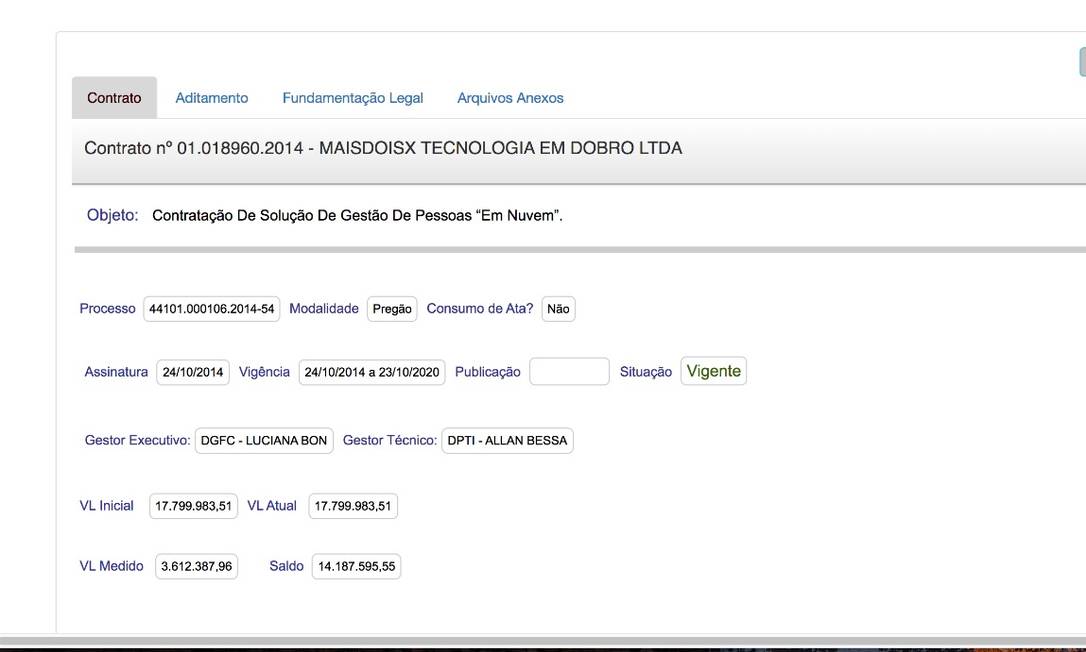Click the Saldo balance field
The height and width of the screenshot is (652, 1086).
tap(356, 567)
